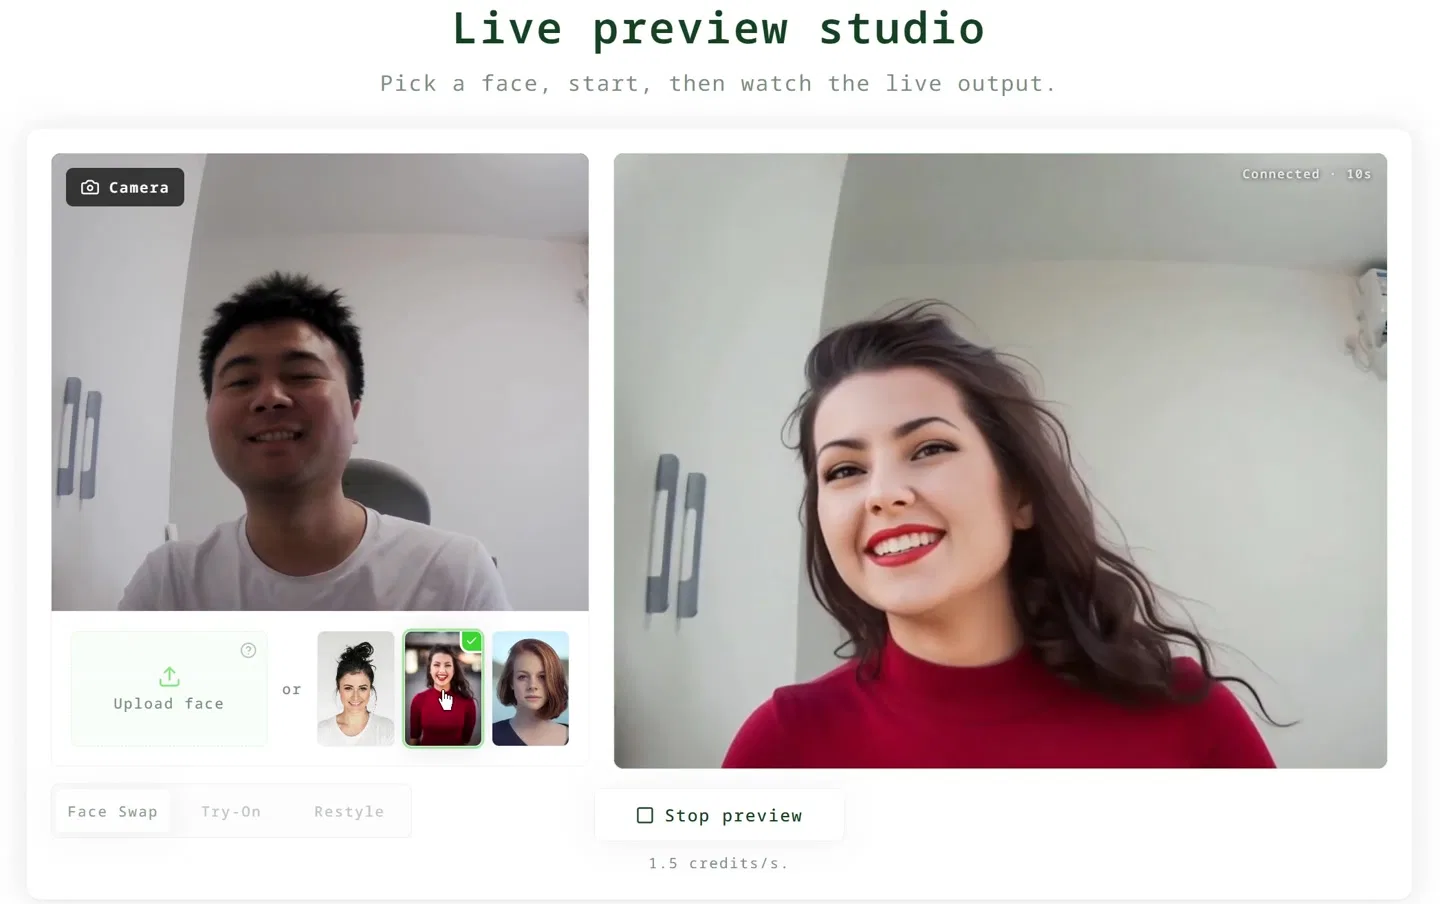Click the 'Camera' label text
The image size is (1440, 904).
coord(139,187)
